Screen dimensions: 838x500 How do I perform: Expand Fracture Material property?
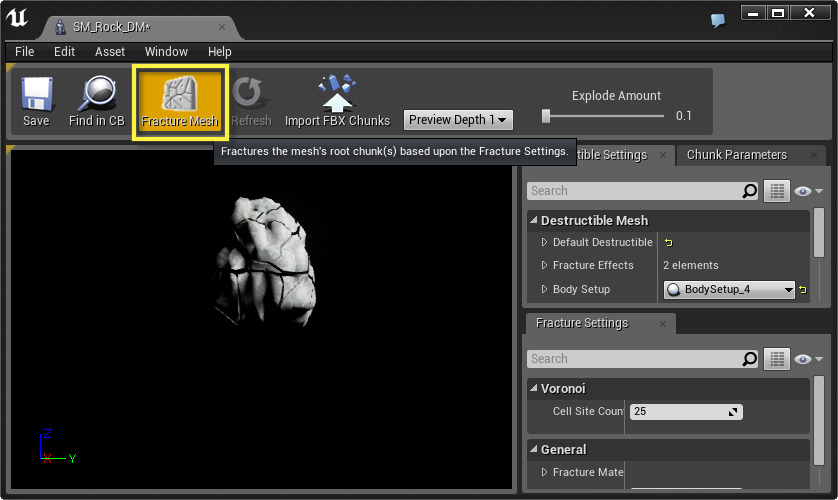point(544,472)
